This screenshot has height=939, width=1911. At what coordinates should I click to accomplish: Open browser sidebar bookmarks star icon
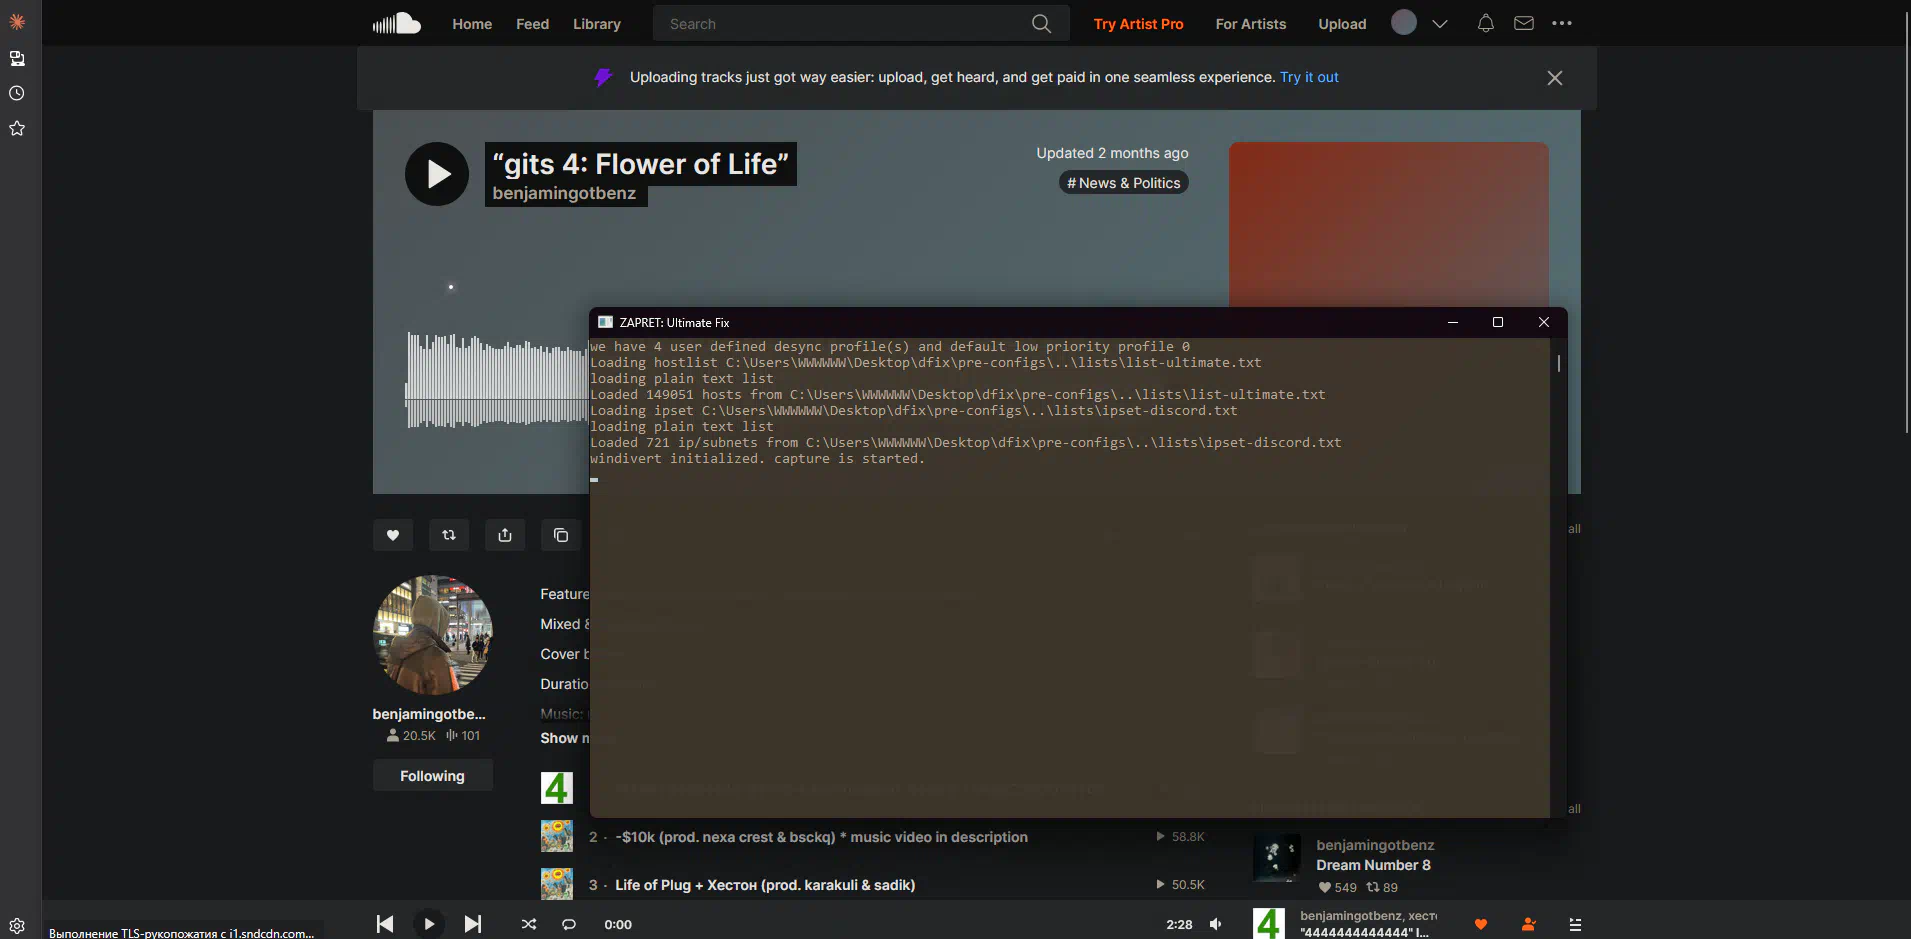[x=17, y=128]
